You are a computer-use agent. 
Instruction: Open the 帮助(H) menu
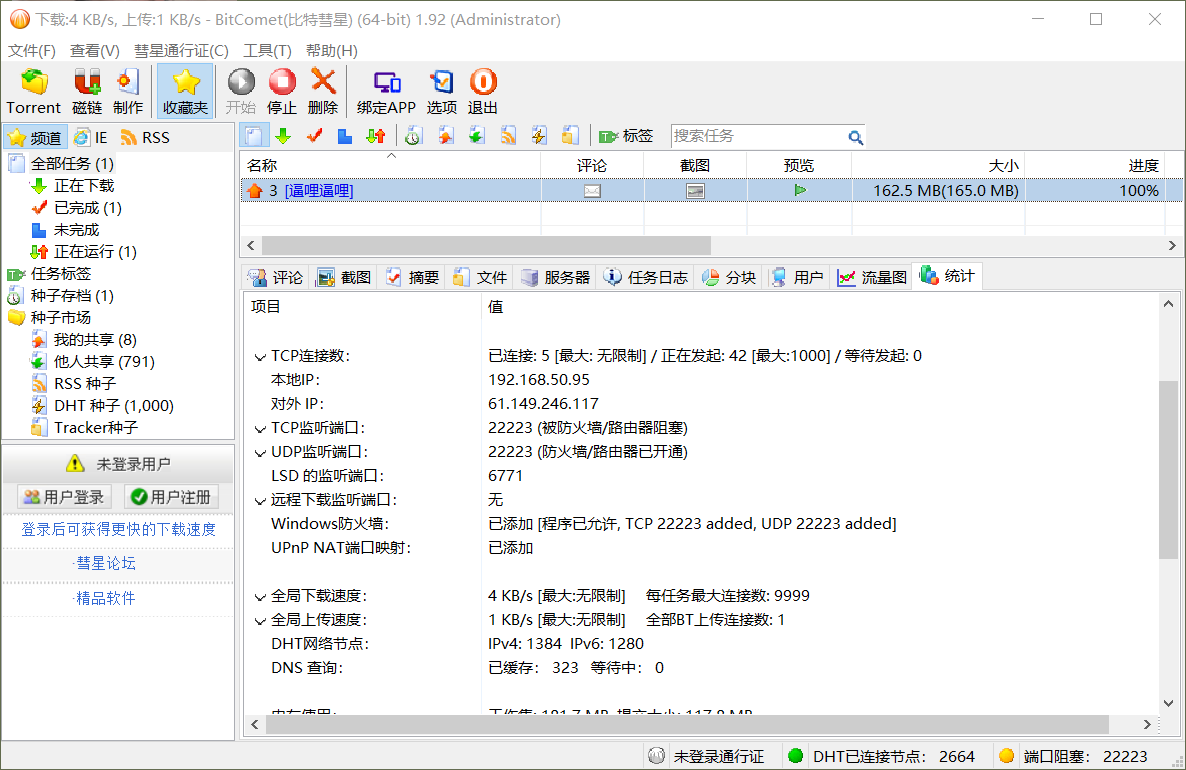pos(331,51)
